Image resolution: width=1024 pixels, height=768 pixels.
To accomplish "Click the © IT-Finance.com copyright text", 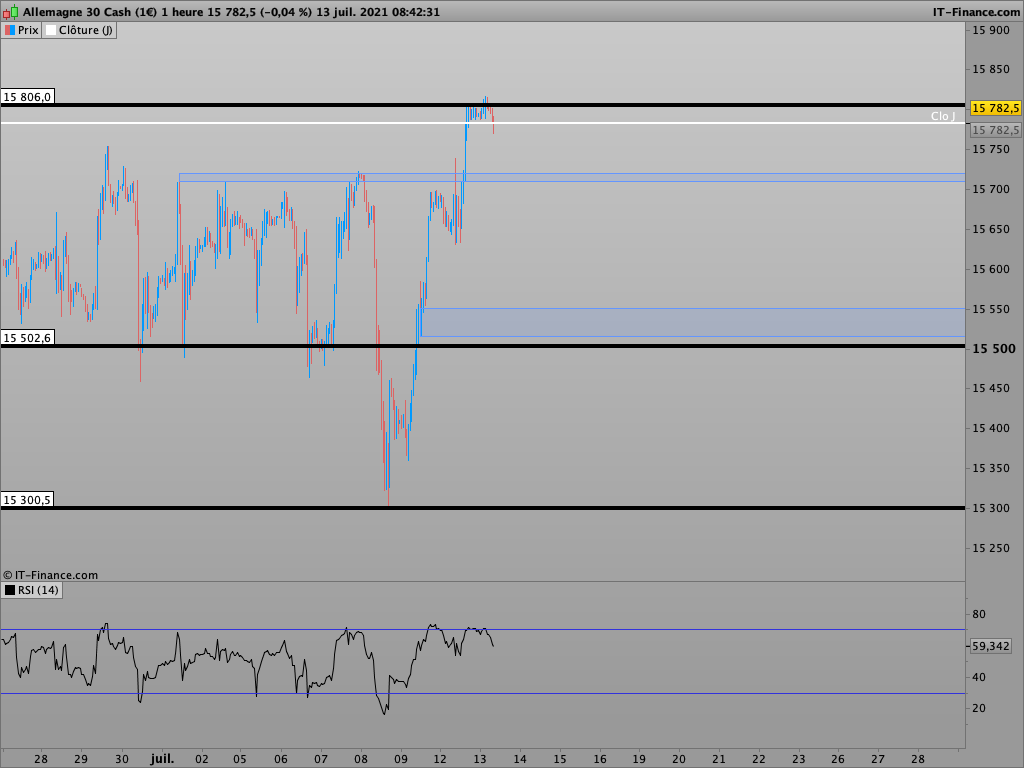I will [x=50, y=575].
